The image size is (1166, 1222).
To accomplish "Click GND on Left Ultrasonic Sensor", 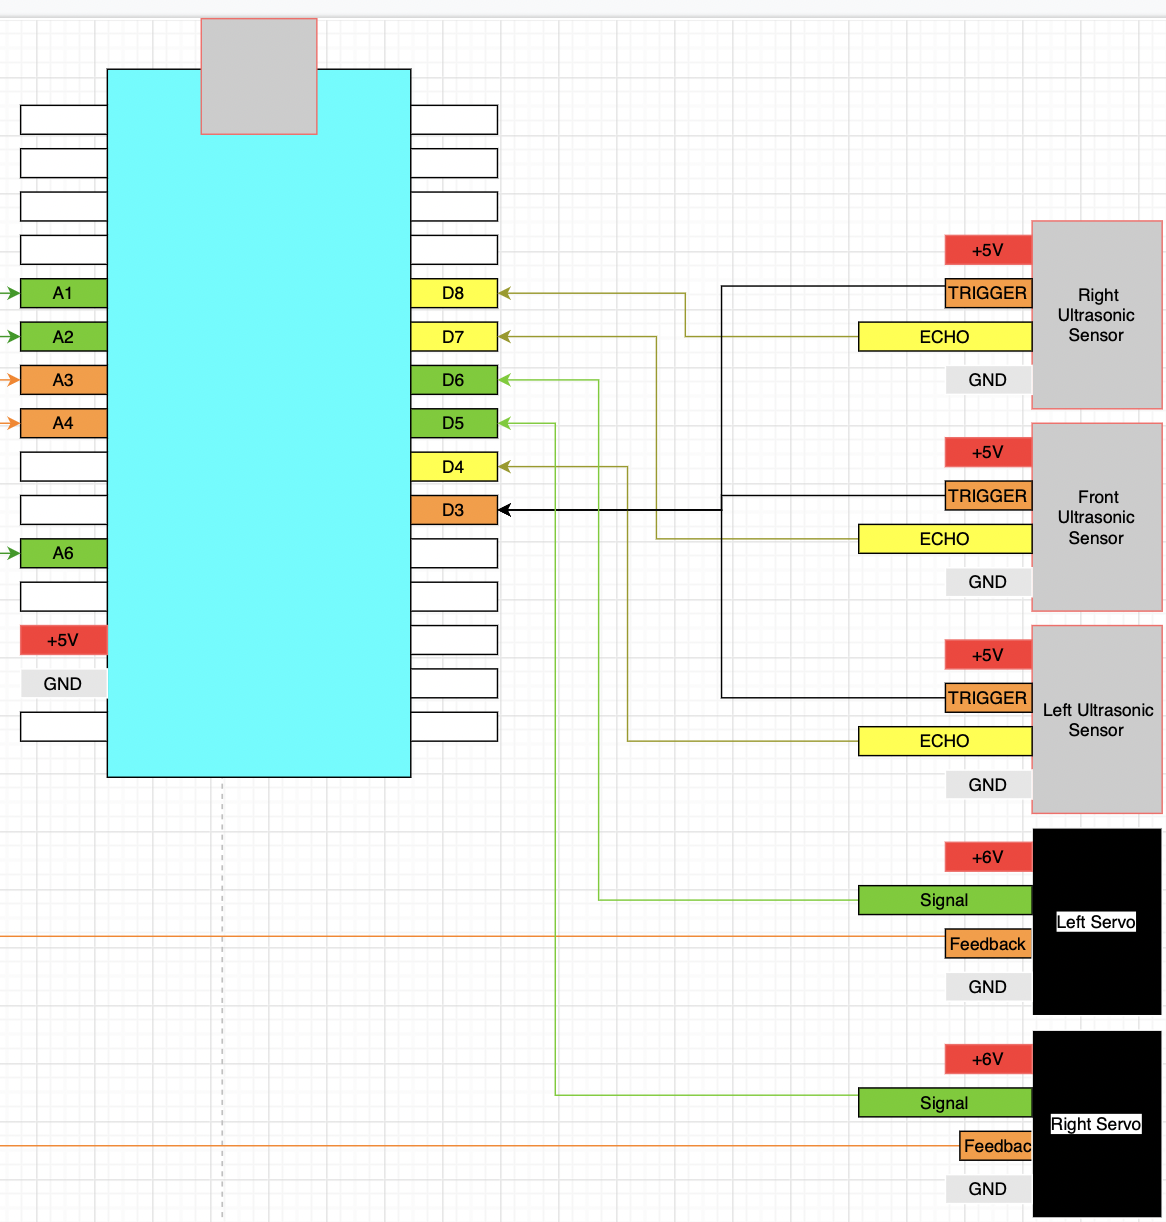I will [988, 785].
